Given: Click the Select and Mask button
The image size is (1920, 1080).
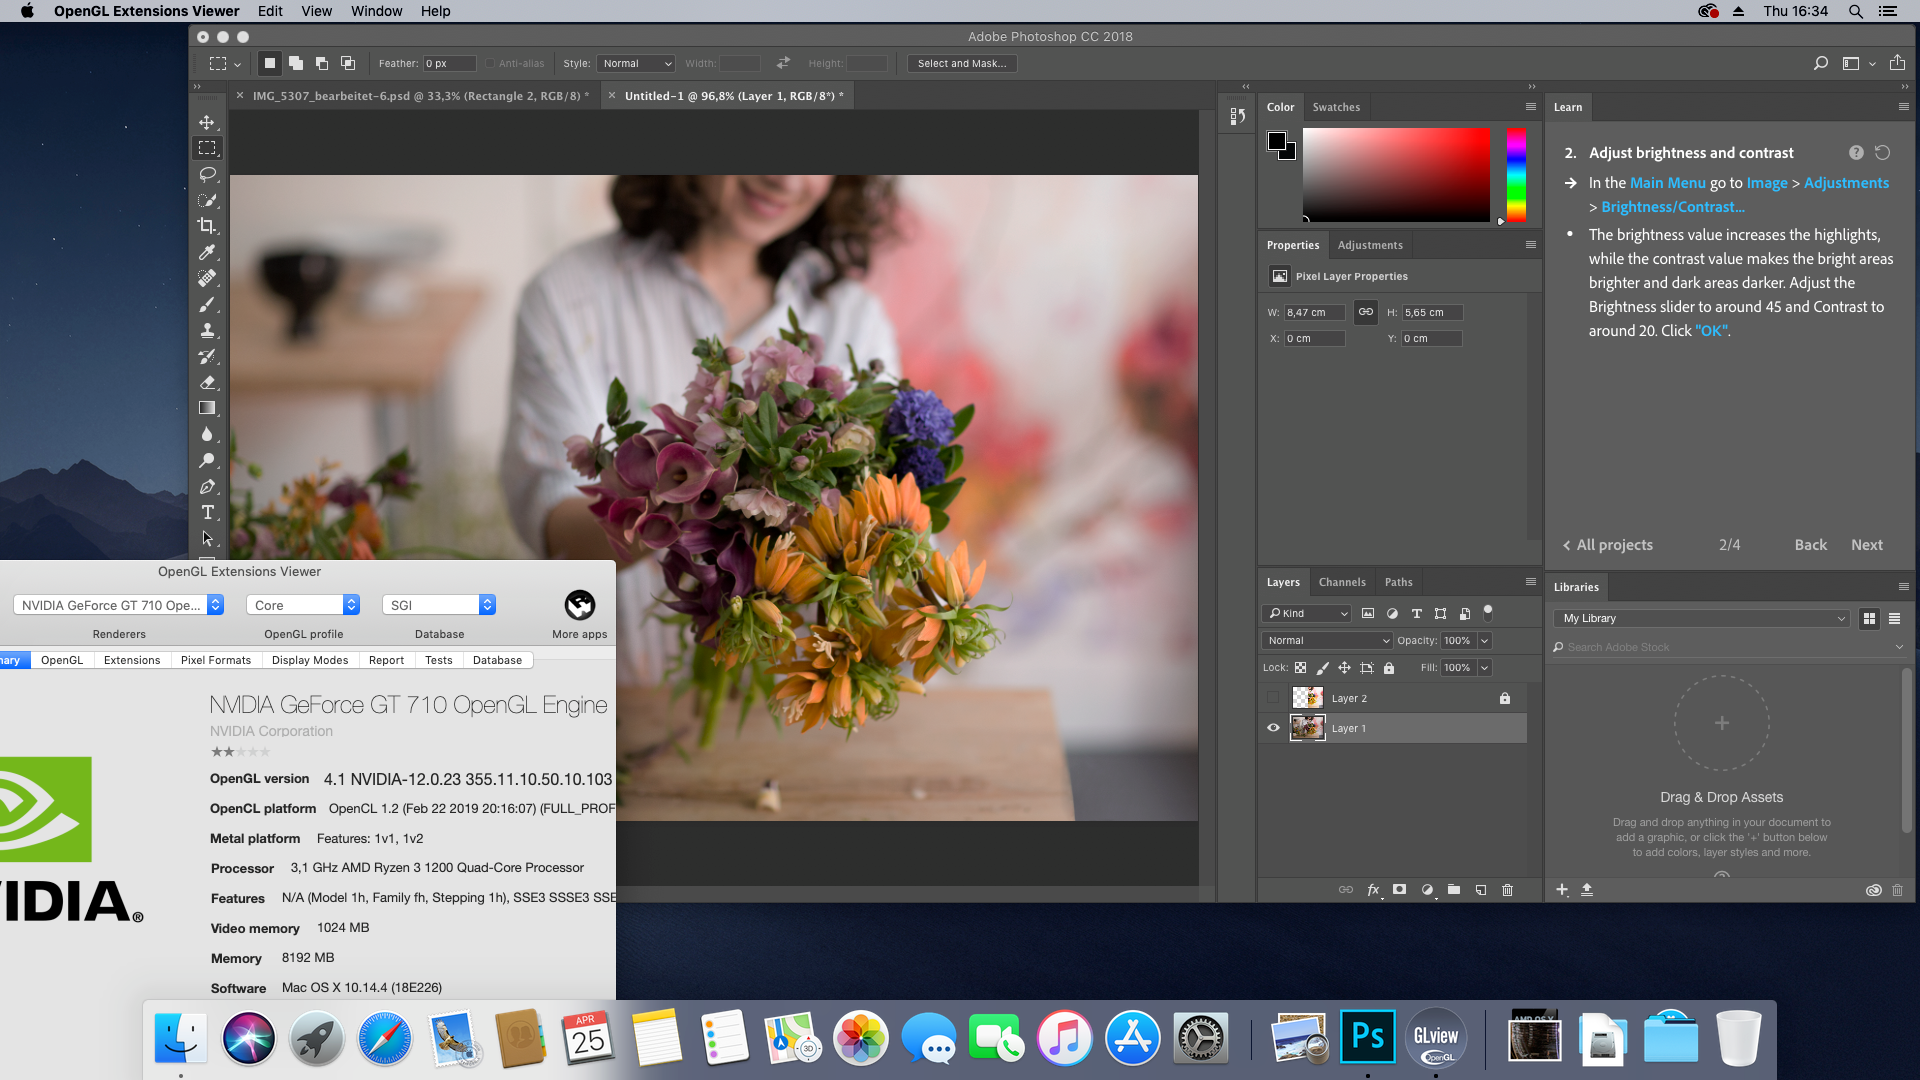Looking at the screenshot, I should 962,63.
